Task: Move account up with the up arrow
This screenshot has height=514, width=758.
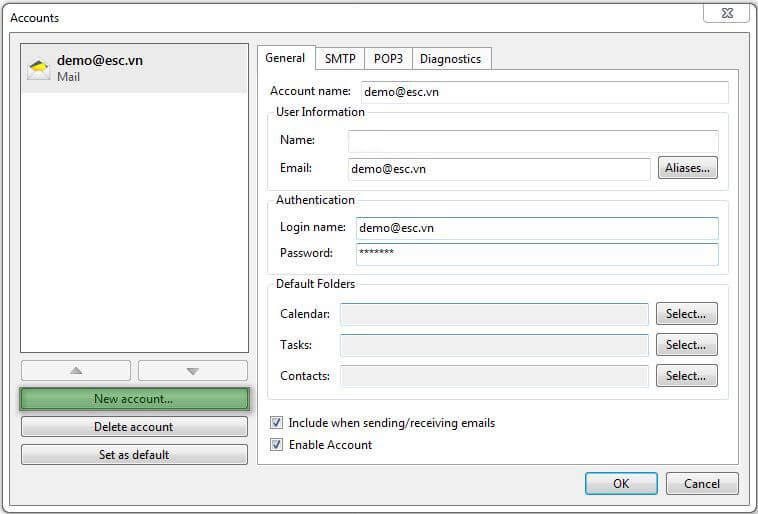Action: tap(76, 371)
